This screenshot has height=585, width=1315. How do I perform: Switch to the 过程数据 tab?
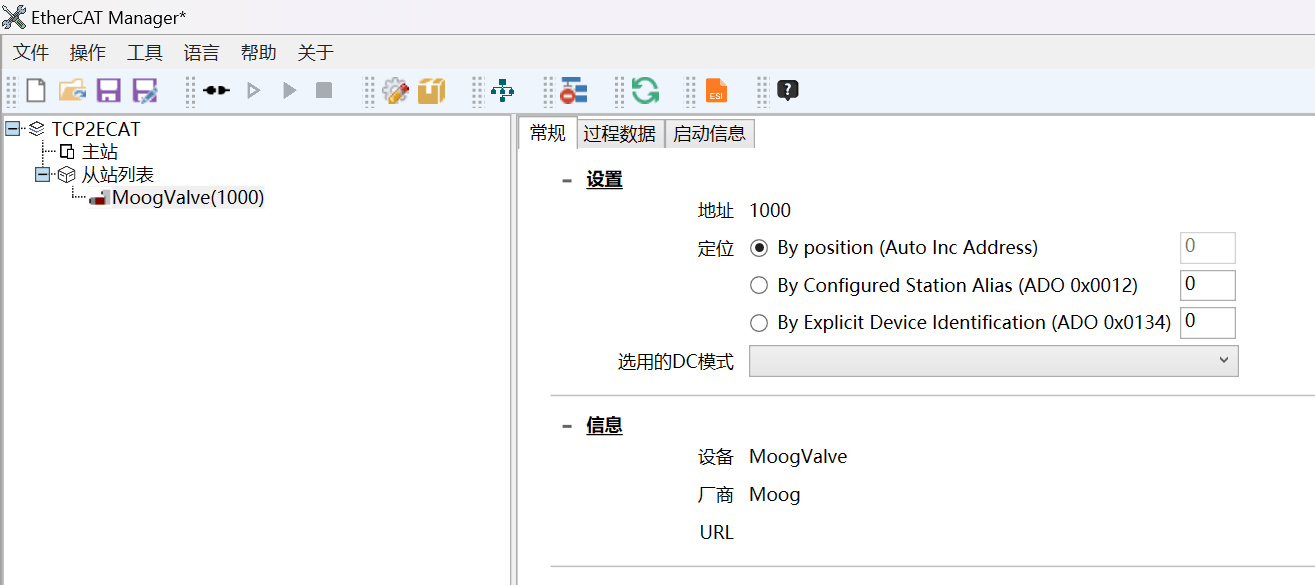(x=620, y=134)
